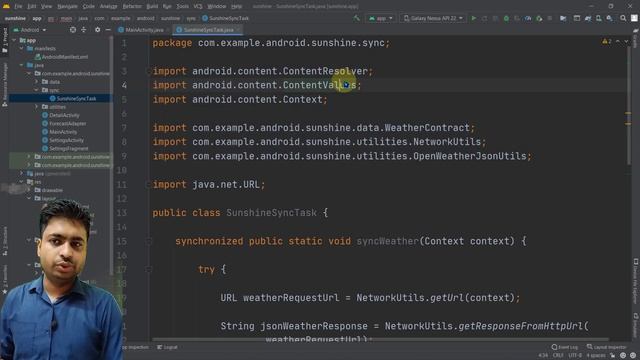Expand the drawable folder
The width and height of the screenshot is (640, 360).
[x=29, y=190]
